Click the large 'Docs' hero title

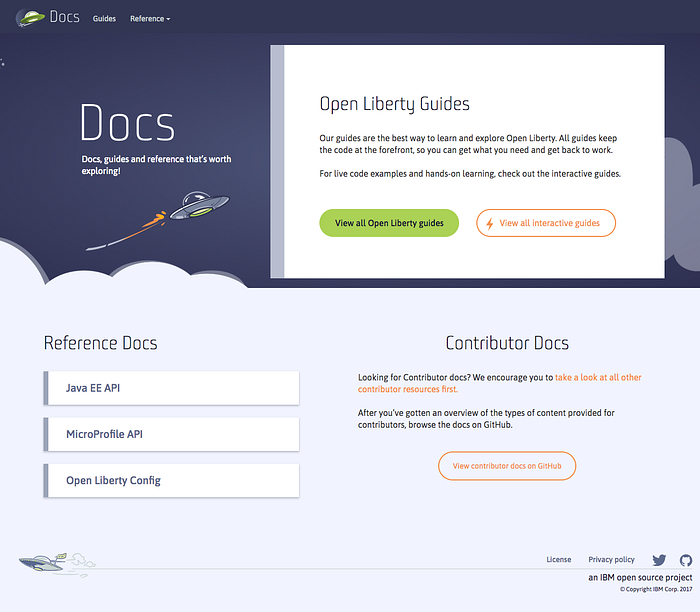(128, 123)
